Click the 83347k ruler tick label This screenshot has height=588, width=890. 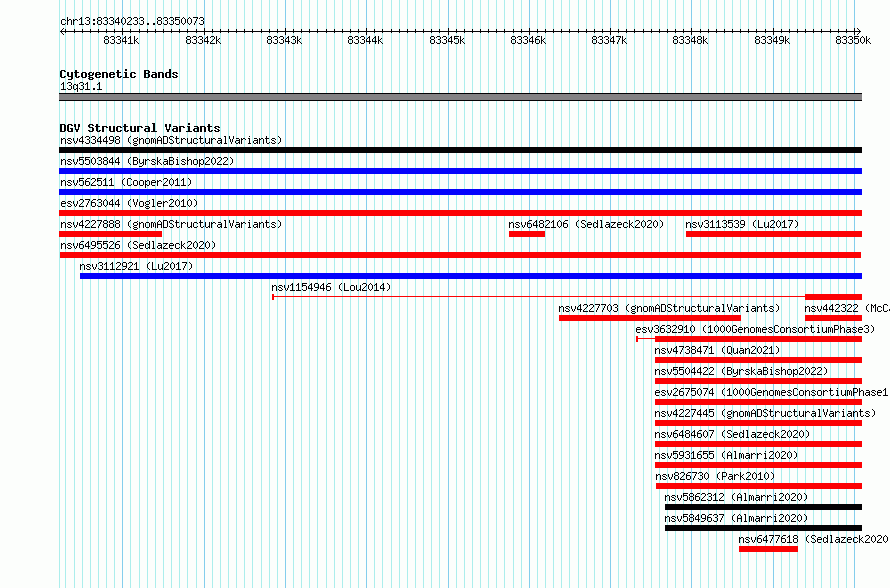click(610, 40)
